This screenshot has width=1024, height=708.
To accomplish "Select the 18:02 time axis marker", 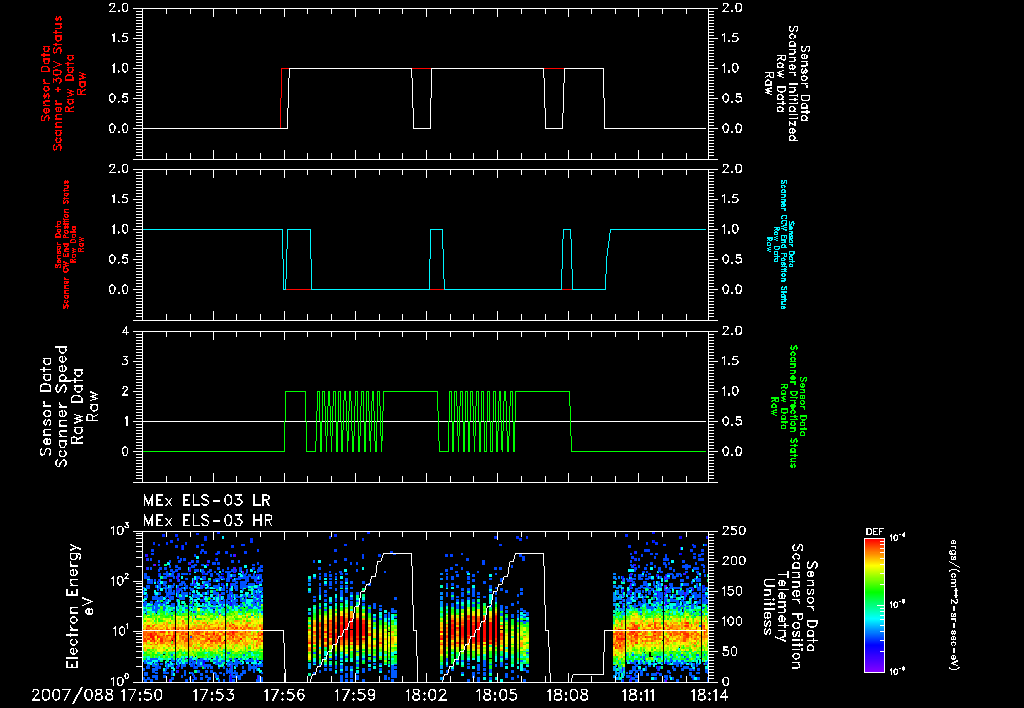I will tap(426, 695).
